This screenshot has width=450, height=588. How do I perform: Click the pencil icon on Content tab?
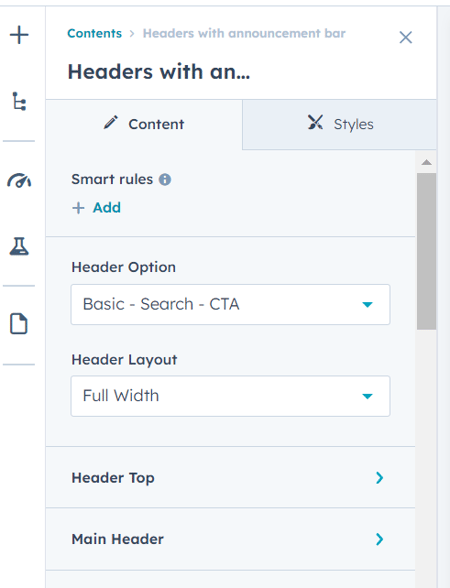coord(111,123)
